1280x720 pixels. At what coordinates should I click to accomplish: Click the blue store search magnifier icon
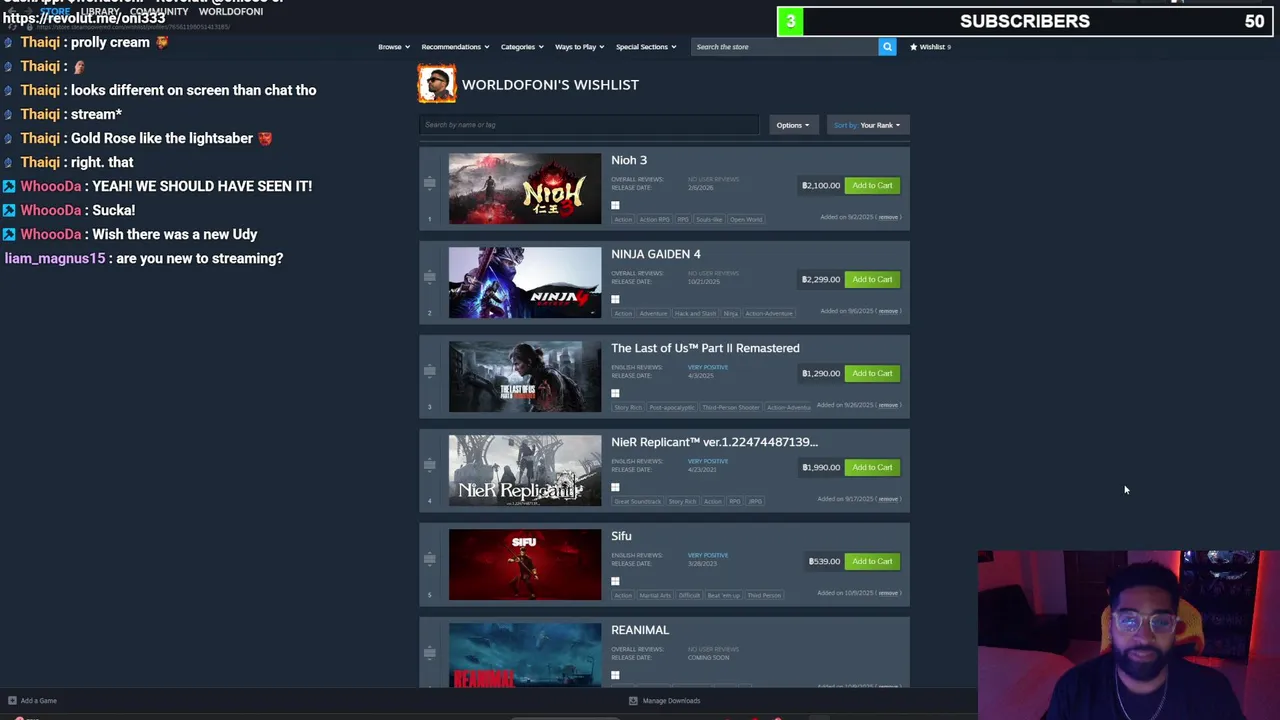[x=887, y=47]
